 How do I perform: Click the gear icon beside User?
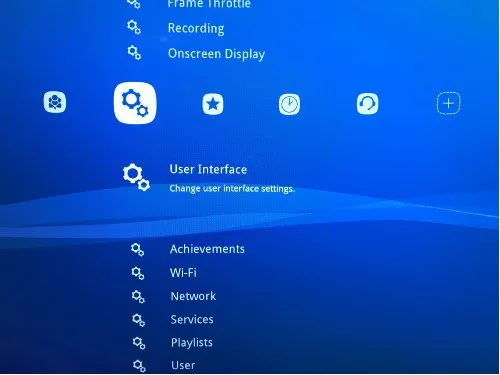click(x=139, y=366)
